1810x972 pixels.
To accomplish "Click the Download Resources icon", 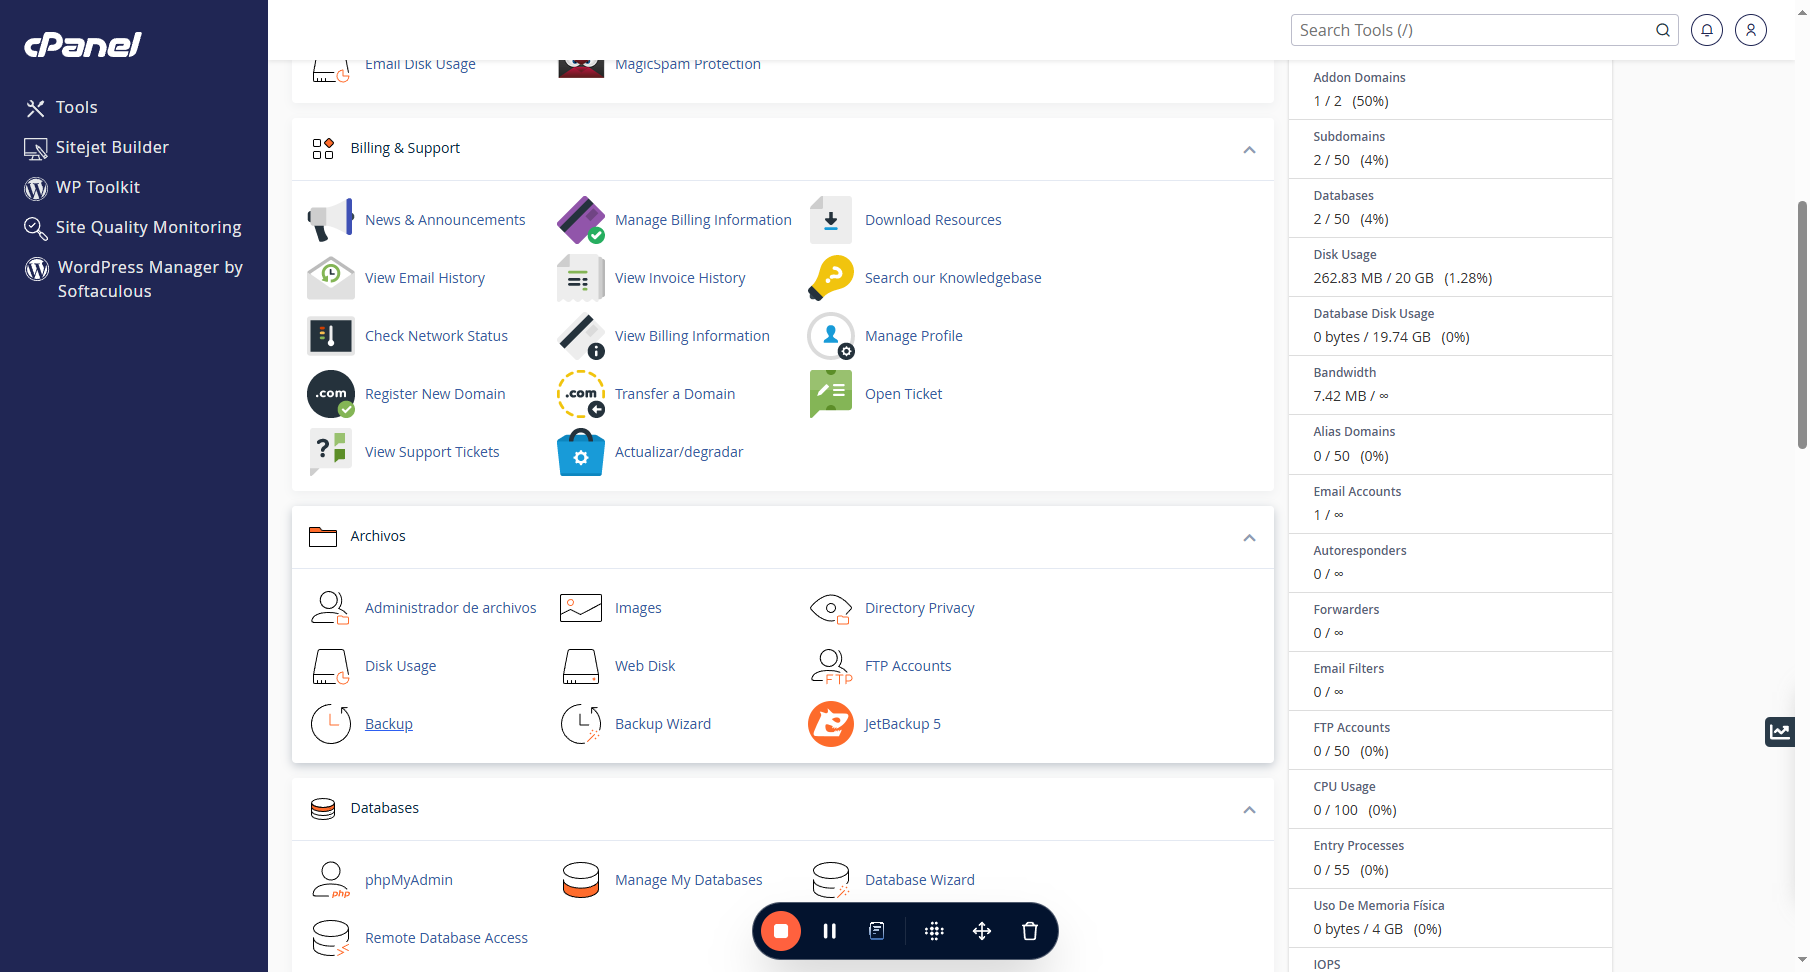I will tap(831, 220).
